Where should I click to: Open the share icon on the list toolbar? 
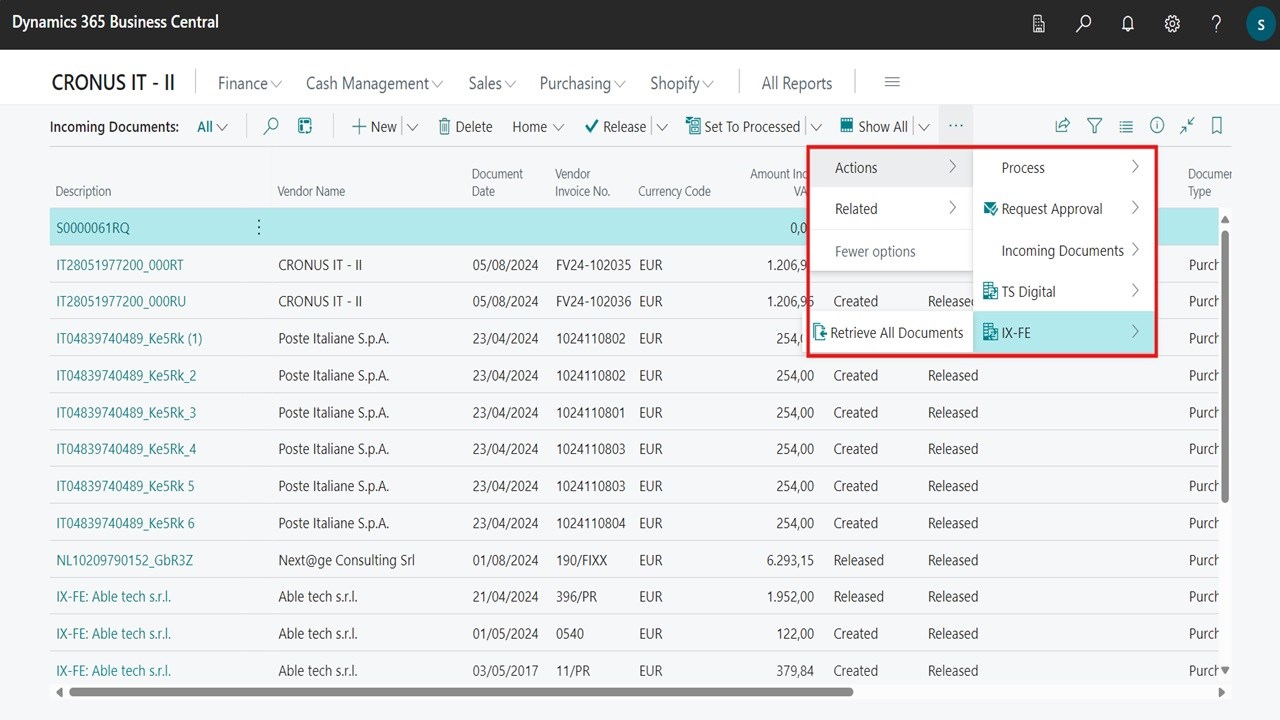1063,126
